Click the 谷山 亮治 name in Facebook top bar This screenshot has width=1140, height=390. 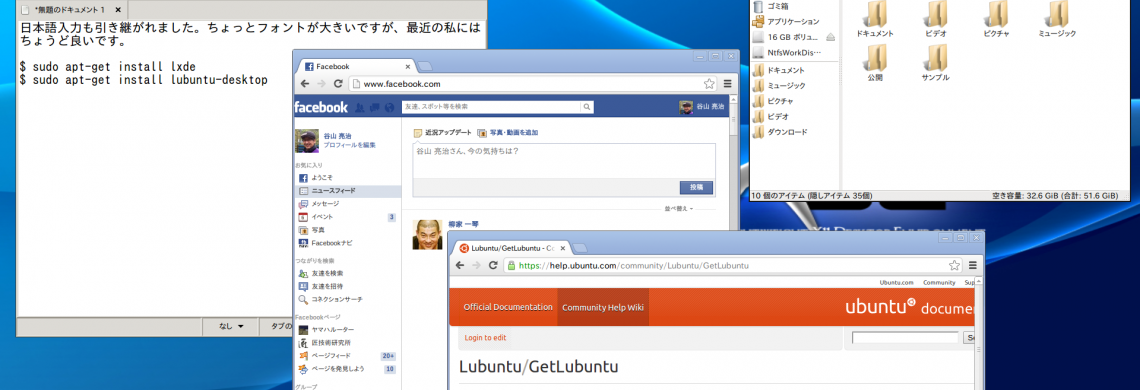[710, 107]
